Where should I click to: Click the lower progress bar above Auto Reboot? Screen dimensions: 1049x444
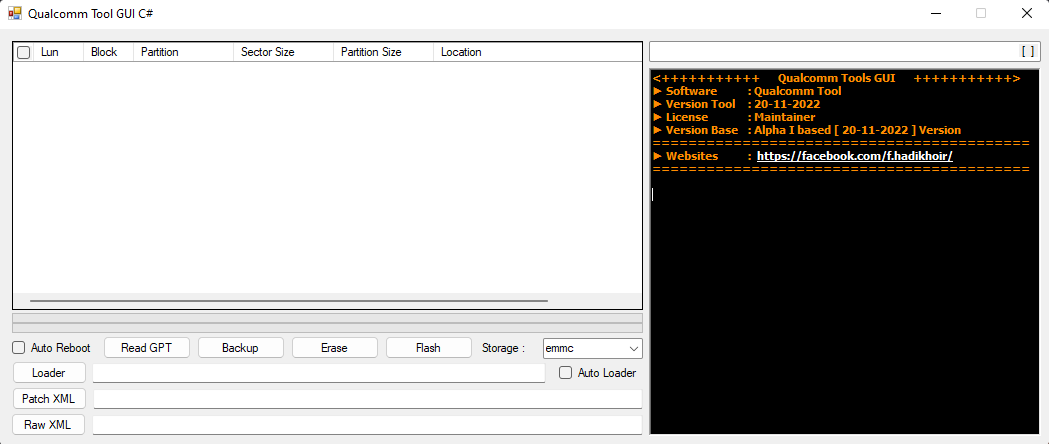pos(327,328)
